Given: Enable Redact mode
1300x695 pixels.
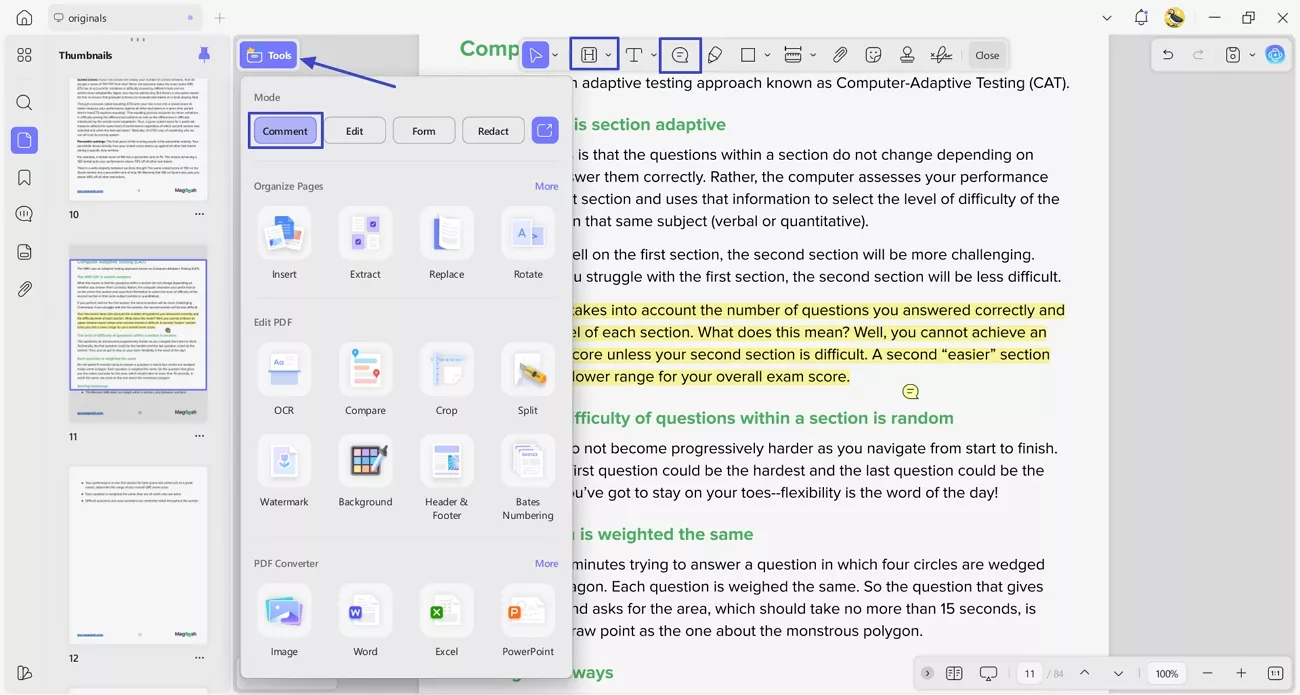Looking at the screenshot, I should click(x=492, y=130).
